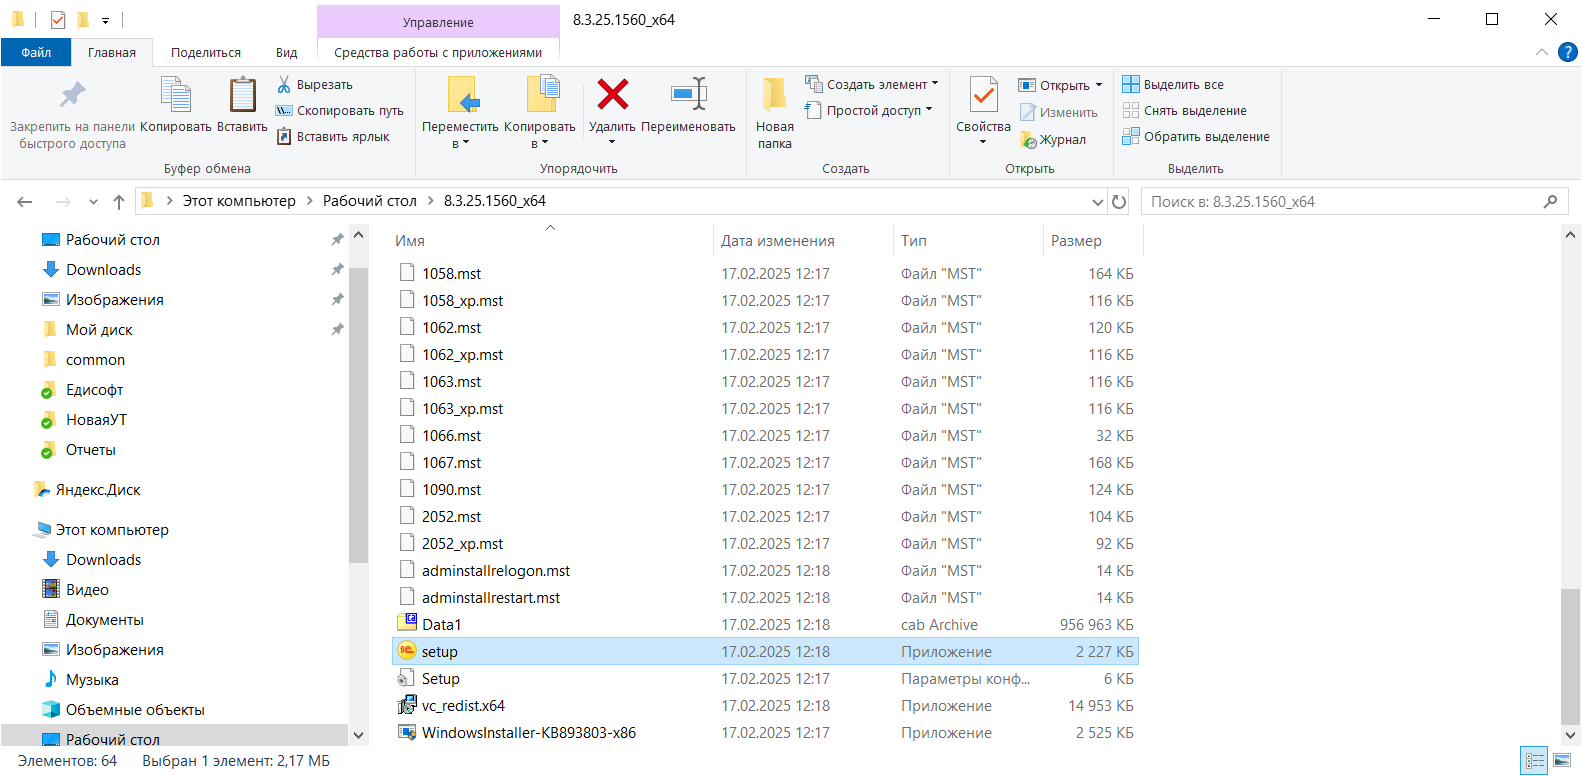This screenshot has height=776, width=1582.
Task: Click the file list vertical scrollbar thumb
Action: (x=1569, y=653)
